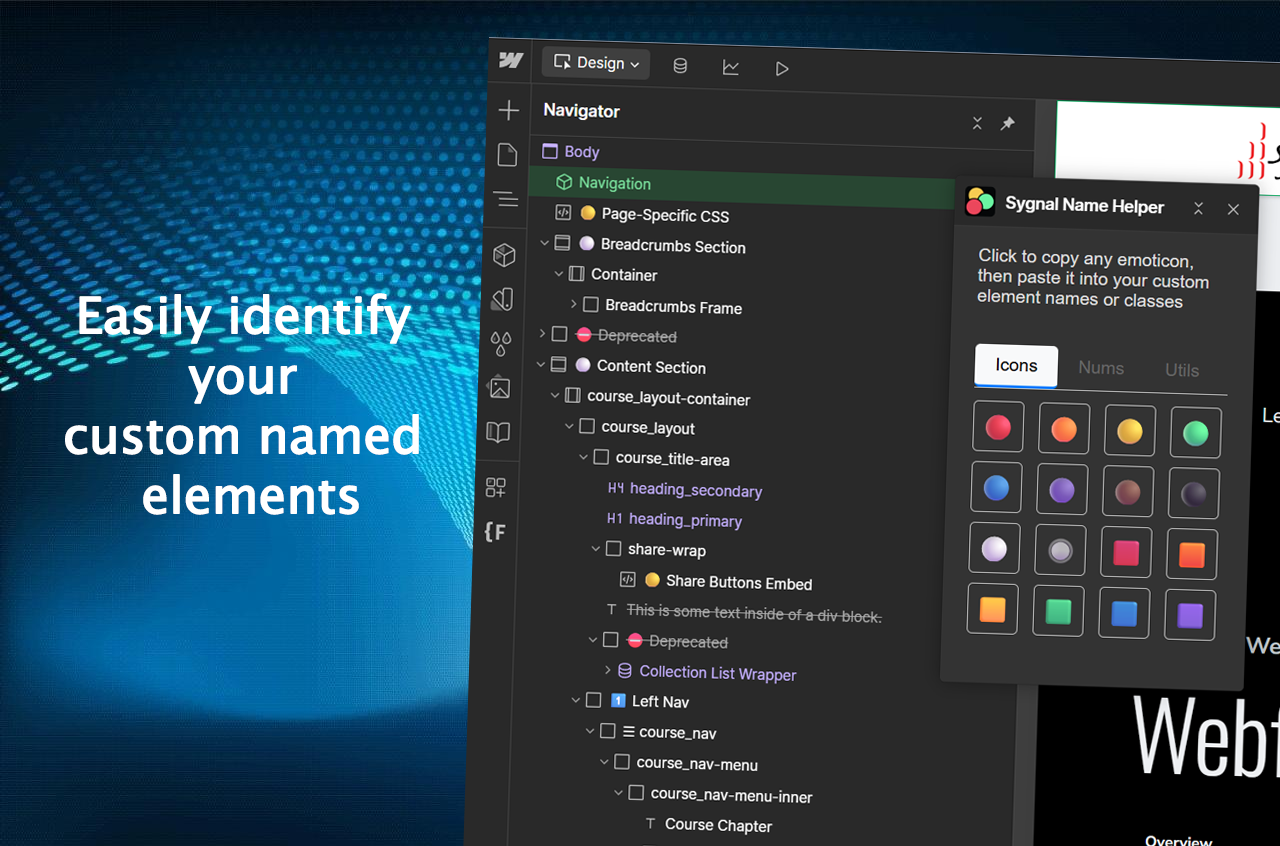The height and width of the screenshot is (846, 1280).
Task: Open the Add elements plus panel
Action: tap(509, 110)
